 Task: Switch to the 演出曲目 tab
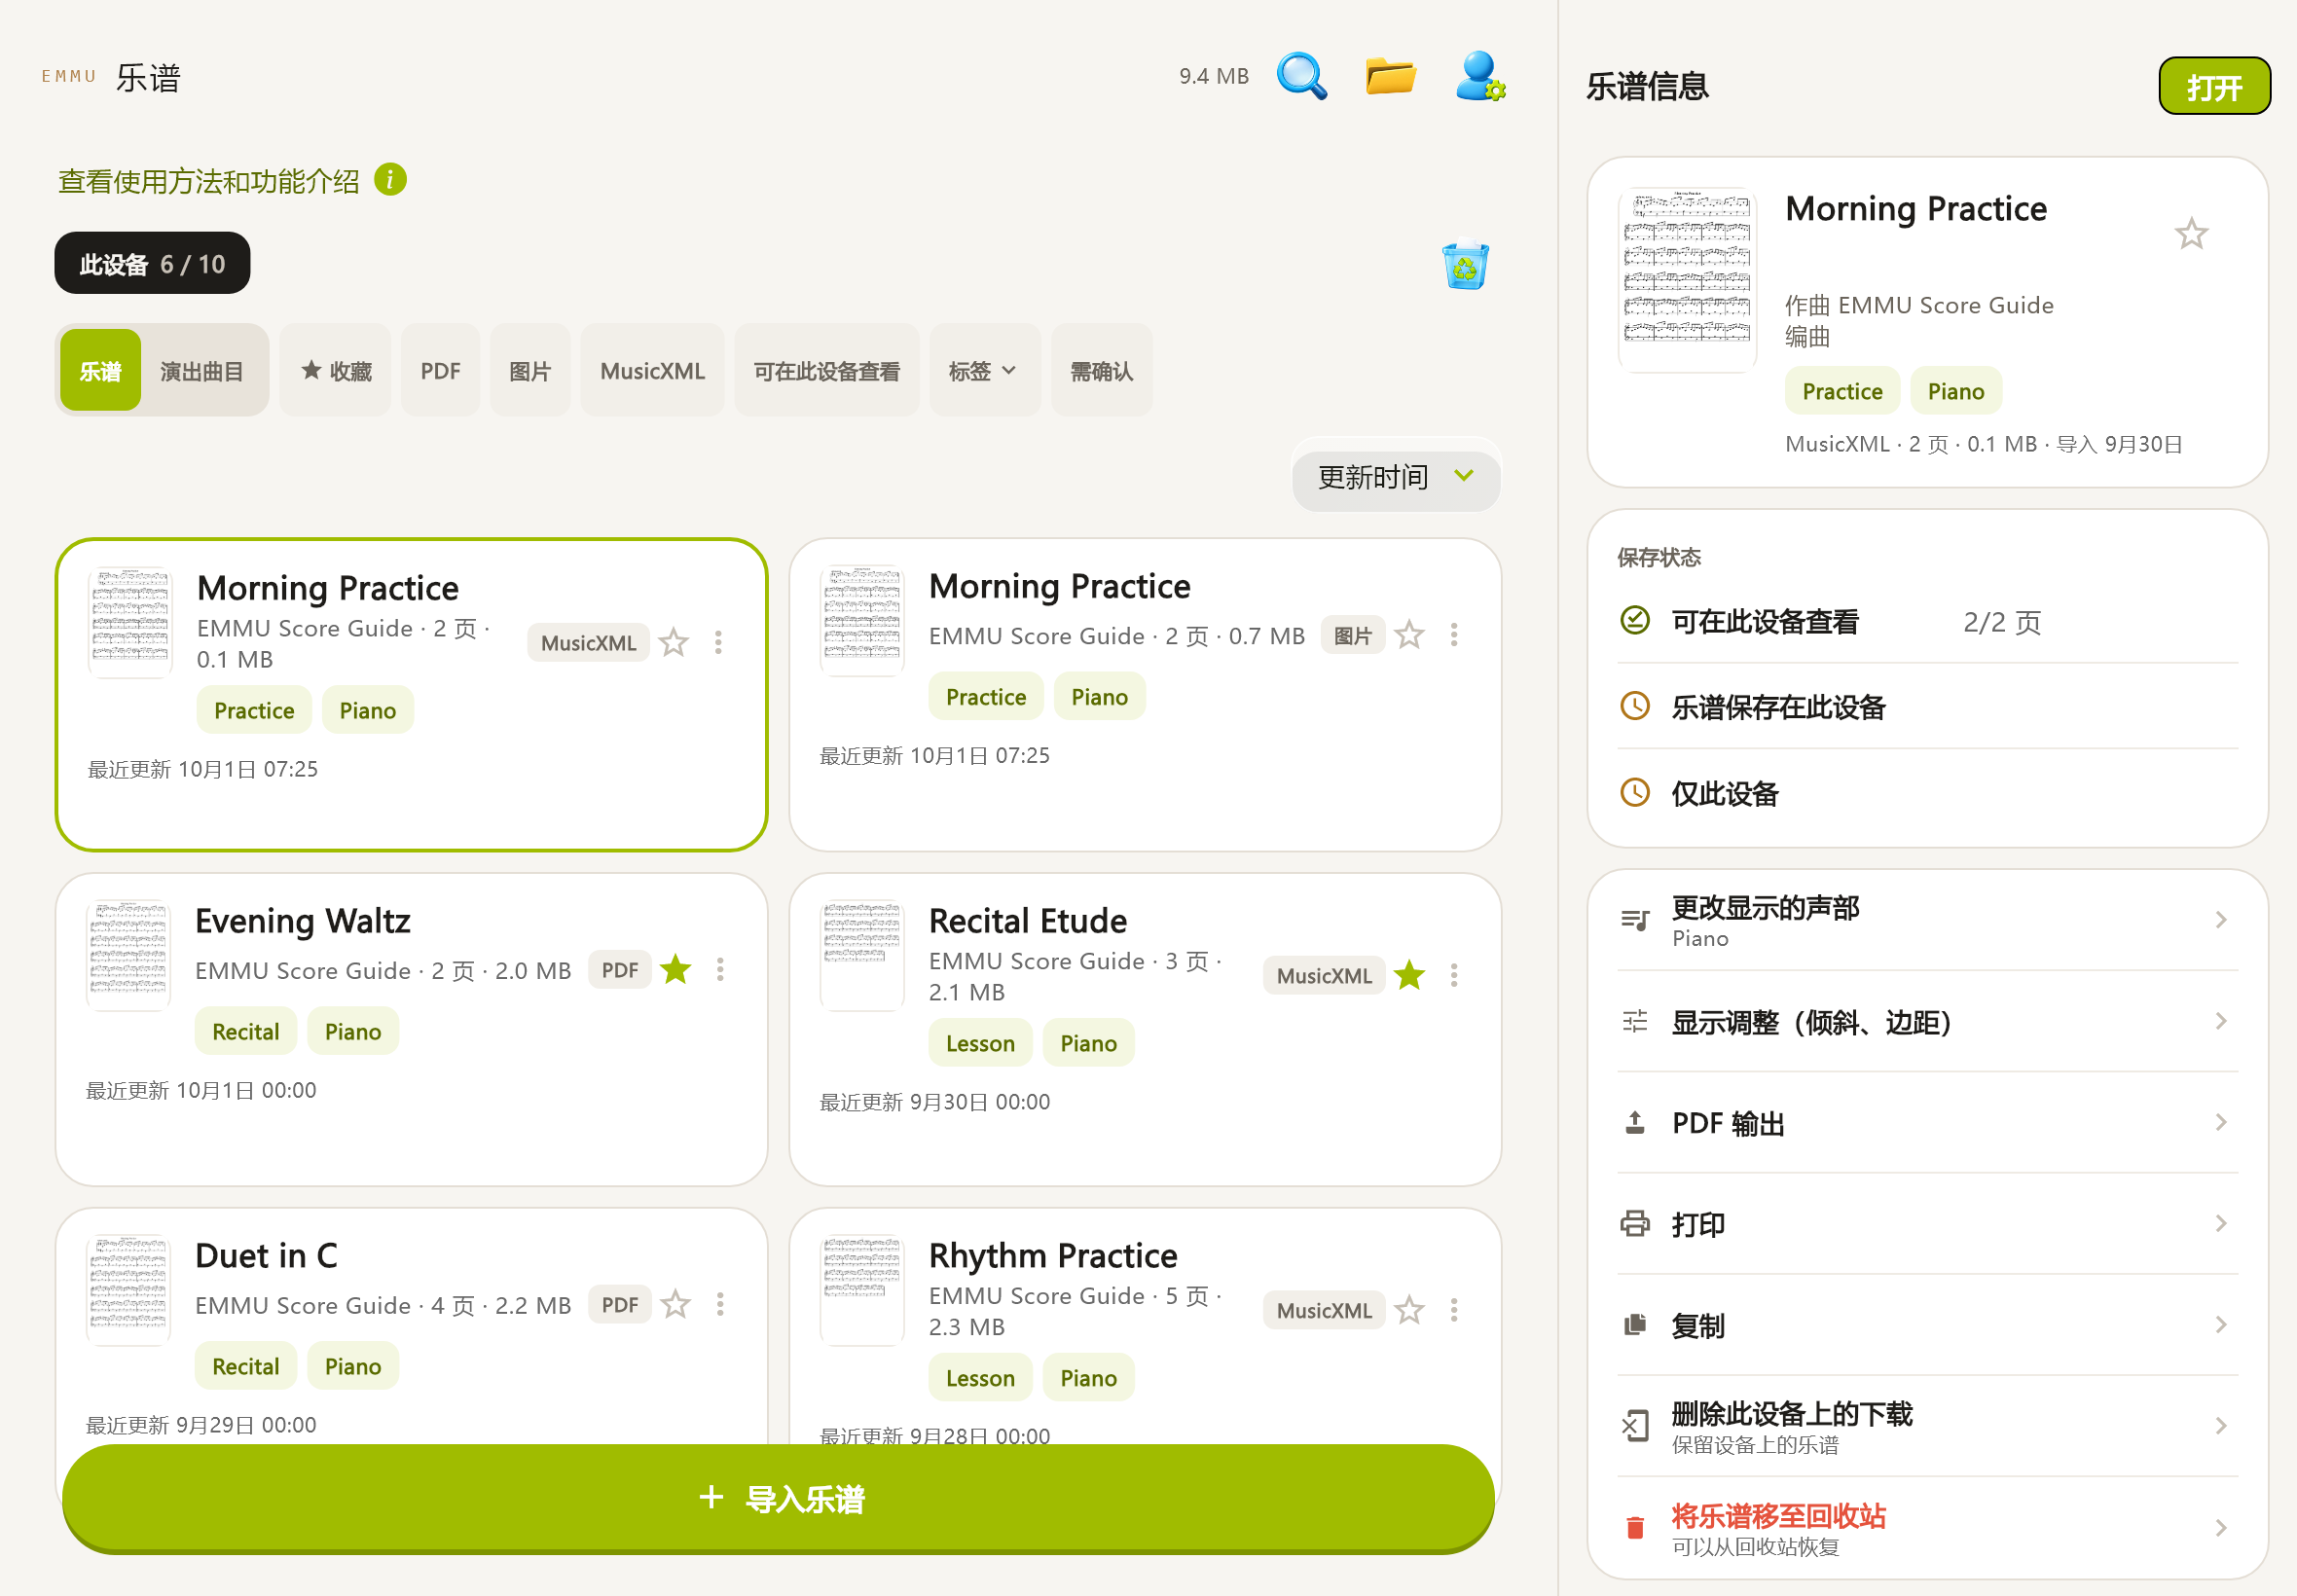pos(202,371)
